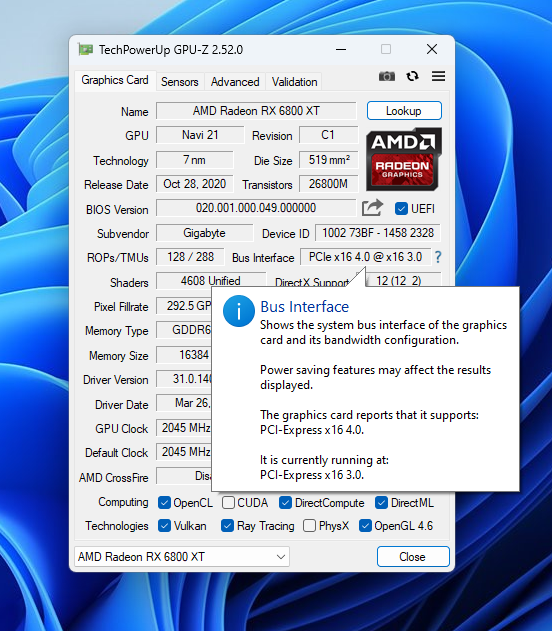Screen dimensions: 552x631
Task: Click the "Computing" label
Action: point(123,502)
